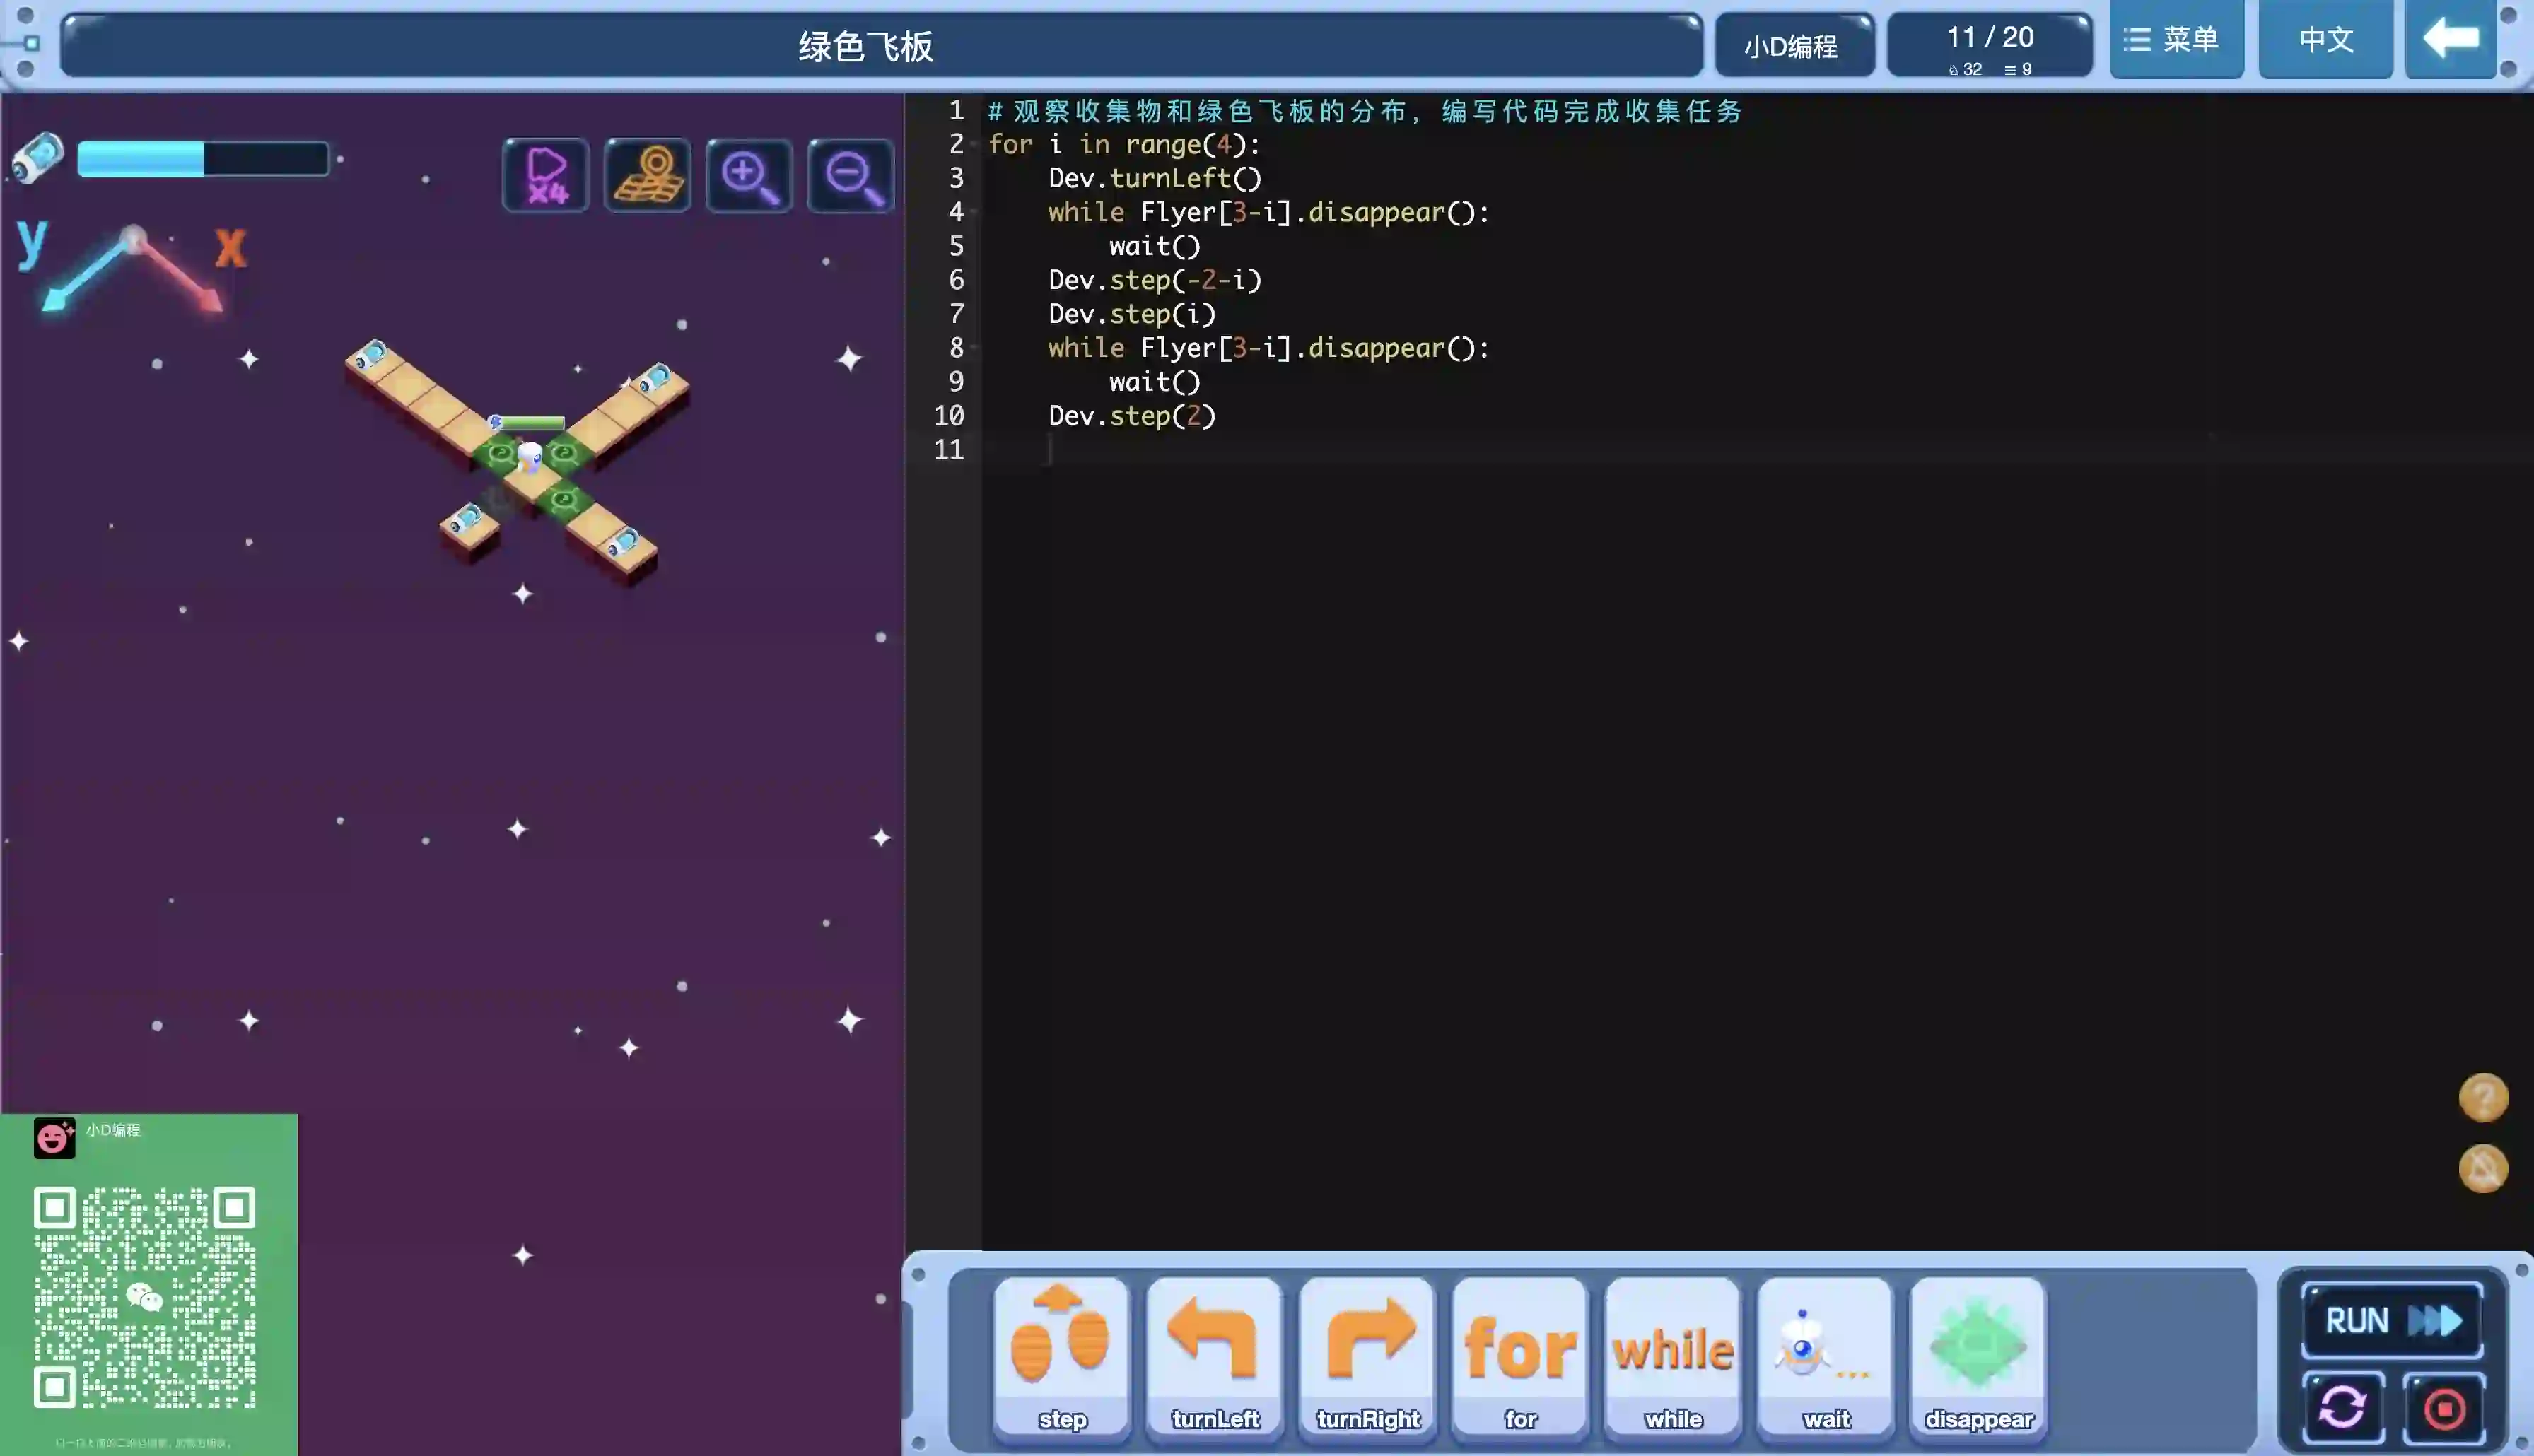Click the map location grid icon
The image size is (2534, 1456).
tap(648, 176)
